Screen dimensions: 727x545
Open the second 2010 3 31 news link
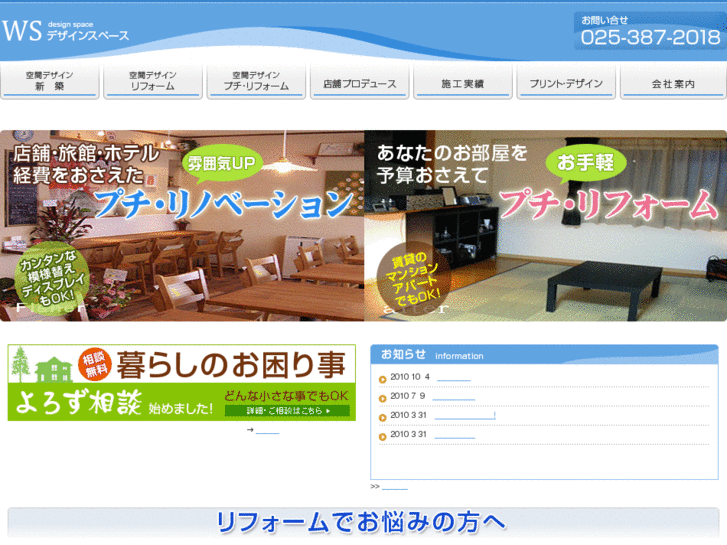tap(454, 434)
